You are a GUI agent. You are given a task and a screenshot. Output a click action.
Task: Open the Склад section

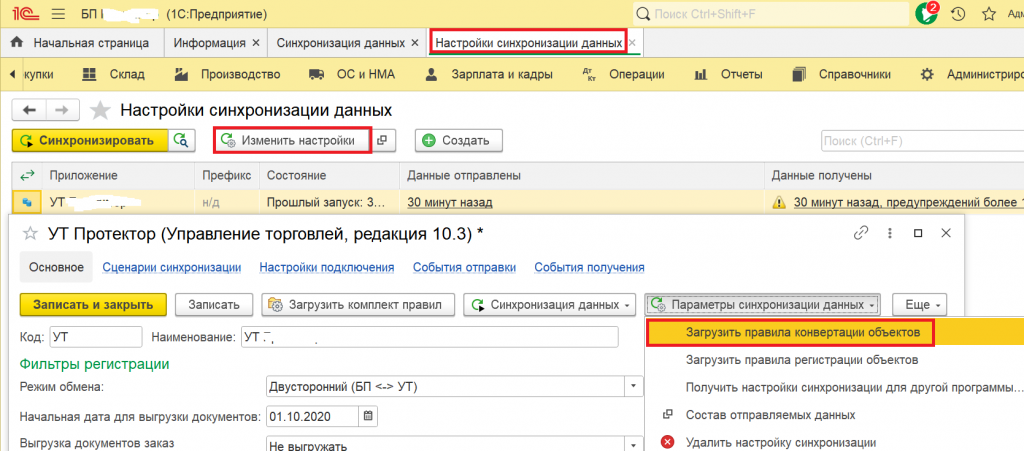click(x=114, y=74)
